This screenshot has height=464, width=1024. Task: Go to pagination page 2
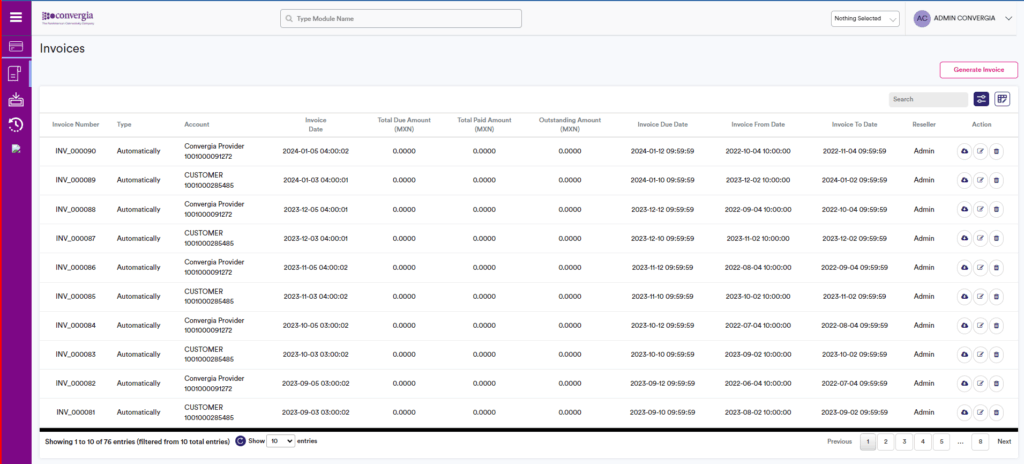[x=886, y=441]
